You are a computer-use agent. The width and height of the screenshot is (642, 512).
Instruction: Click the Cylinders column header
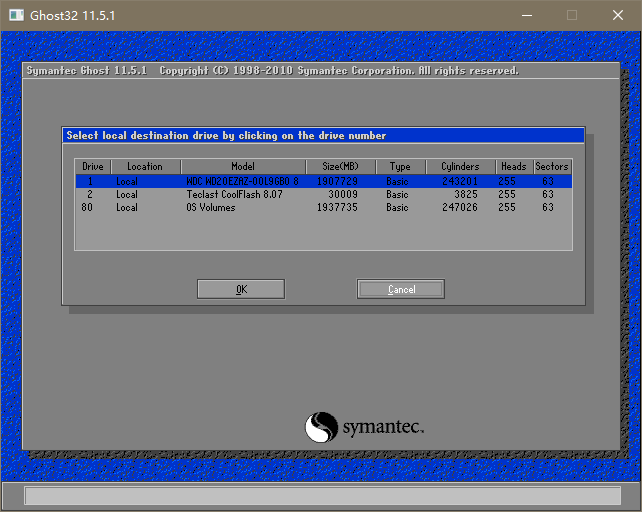click(460, 166)
